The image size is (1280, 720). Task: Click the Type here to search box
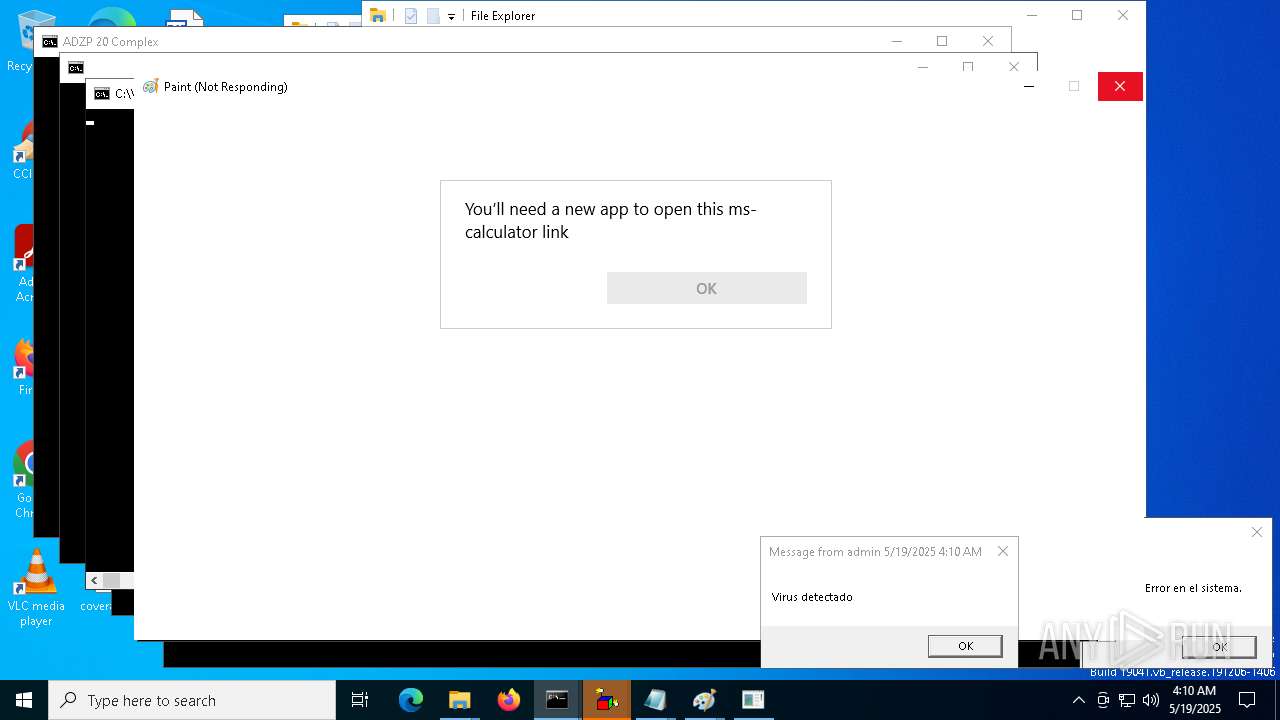(192, 700)
